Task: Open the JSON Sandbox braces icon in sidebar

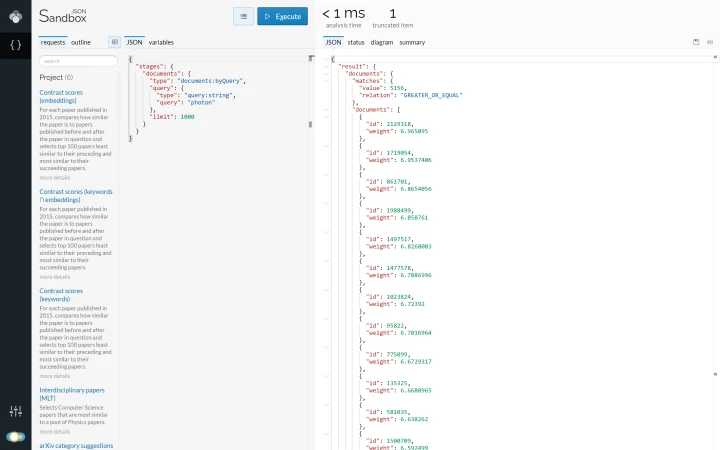Action: tap(16, 45)
